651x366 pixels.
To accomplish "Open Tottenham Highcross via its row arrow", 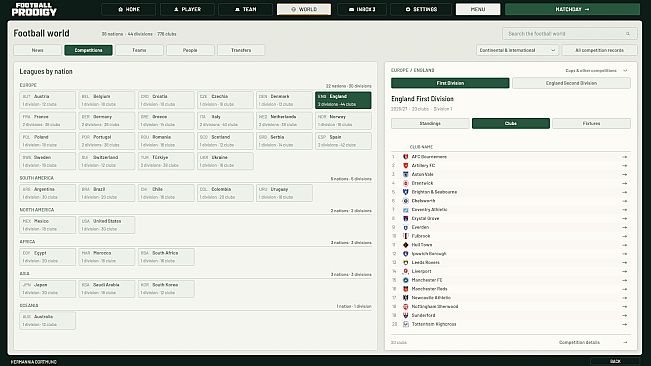I will pos(624,324).
